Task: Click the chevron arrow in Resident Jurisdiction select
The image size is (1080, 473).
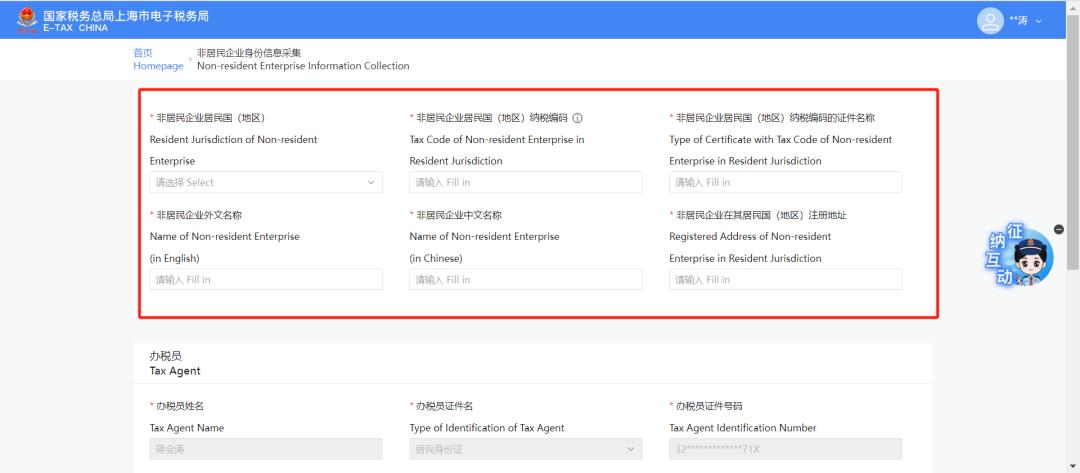Action: (371, 182)
